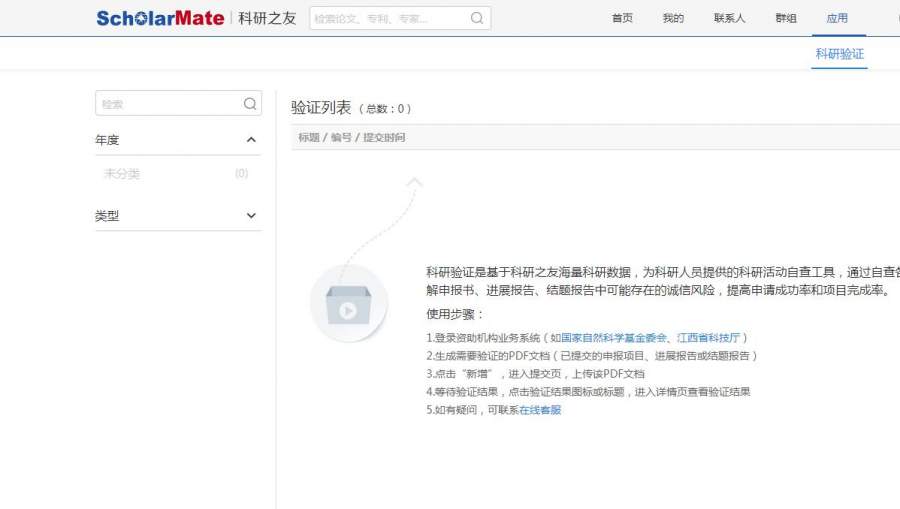The image size is (900, 509).
Task: Expand the 类型 filter section
Action: (251, 216)
